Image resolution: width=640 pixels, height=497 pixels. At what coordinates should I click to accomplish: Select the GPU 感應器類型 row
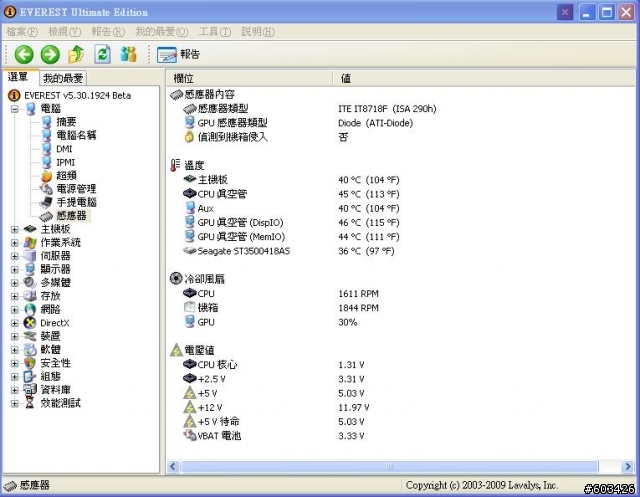pos(298,123)
